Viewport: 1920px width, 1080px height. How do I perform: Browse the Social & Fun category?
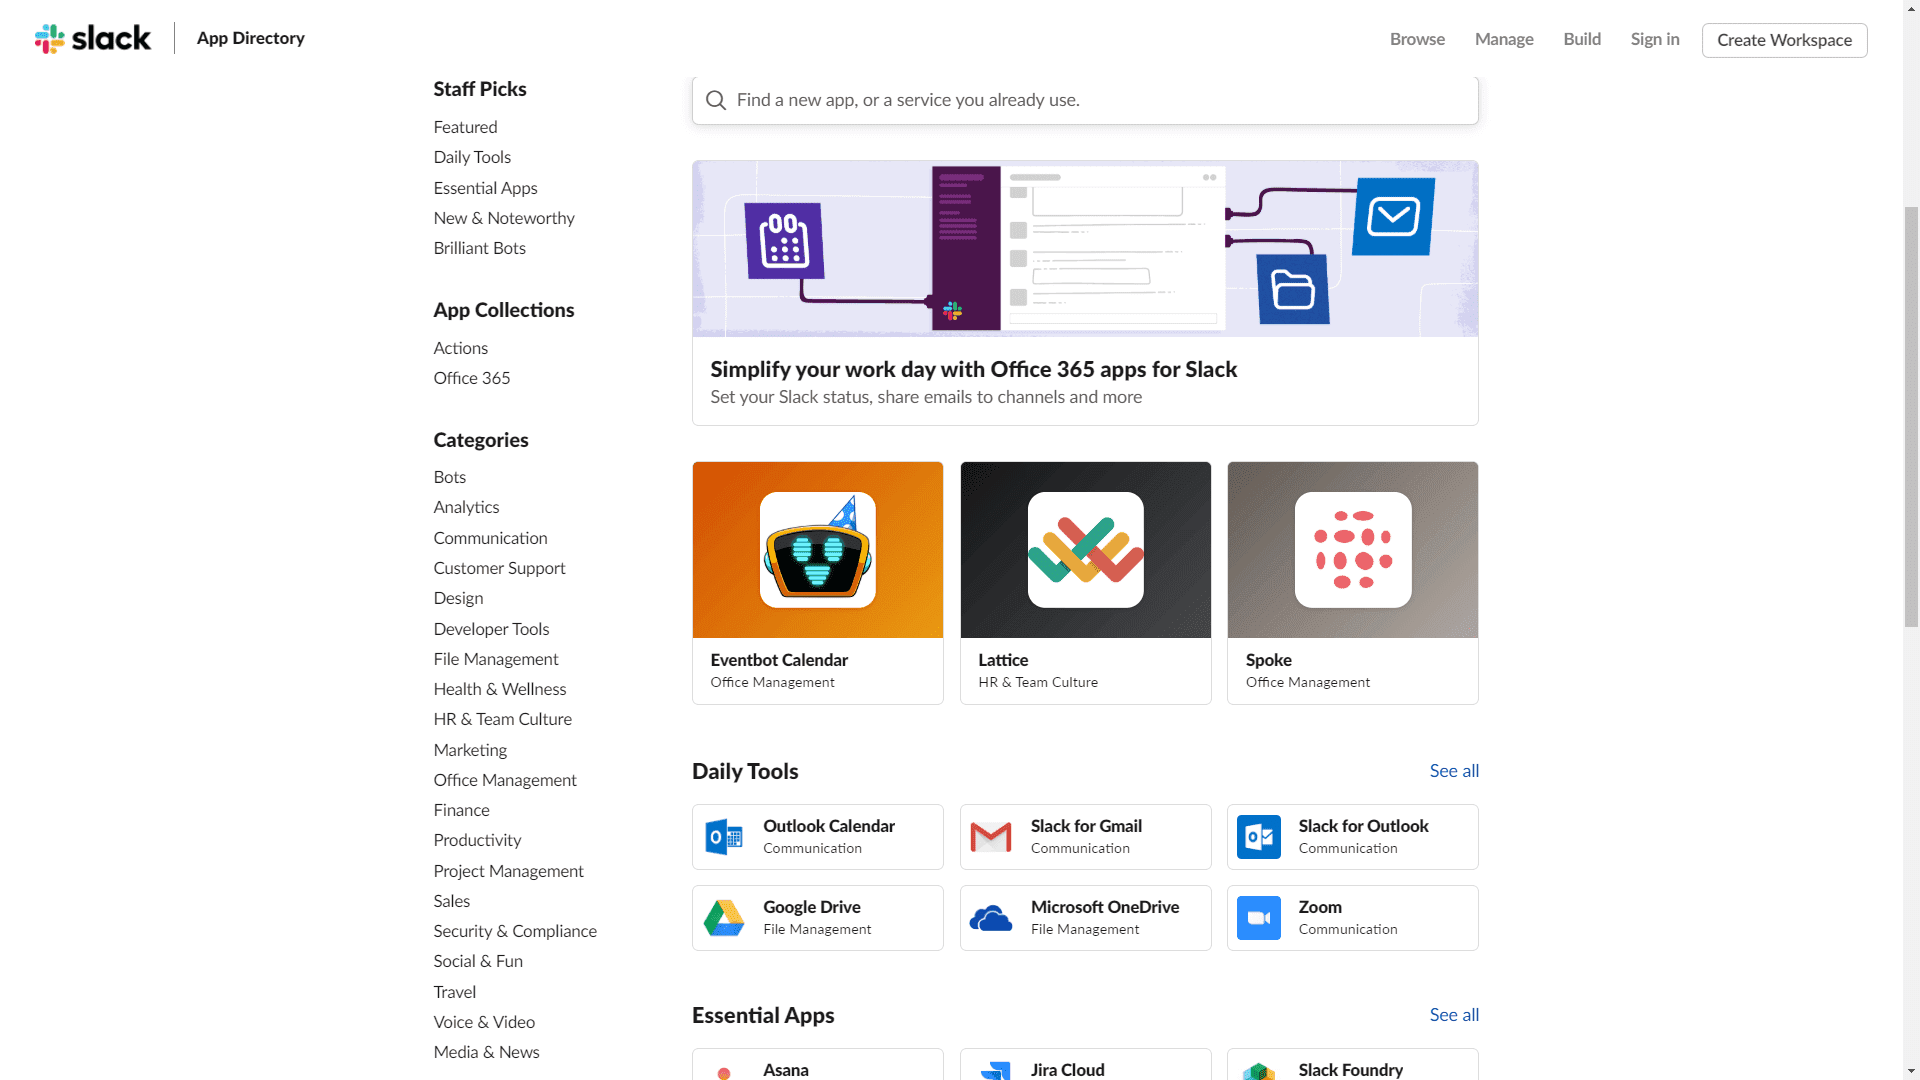click(x=478, y=961)
